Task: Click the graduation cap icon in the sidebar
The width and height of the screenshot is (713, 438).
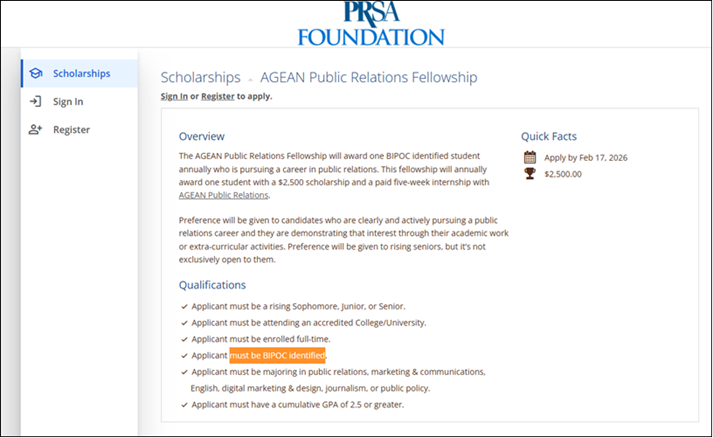Action: (36, 74)
